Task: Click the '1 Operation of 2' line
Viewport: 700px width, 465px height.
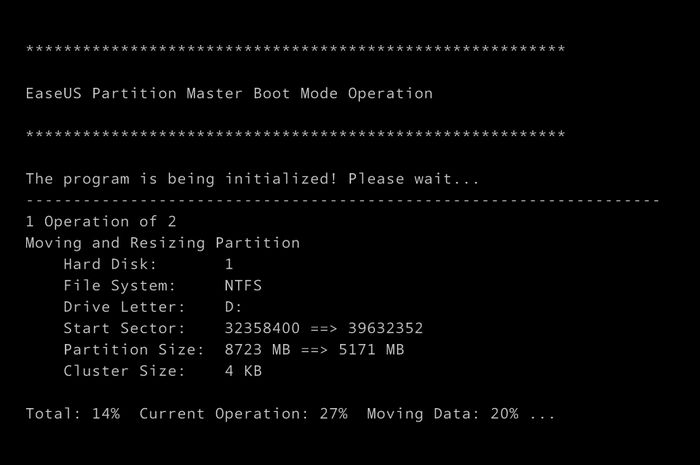Action: click(x=101, y=221)
